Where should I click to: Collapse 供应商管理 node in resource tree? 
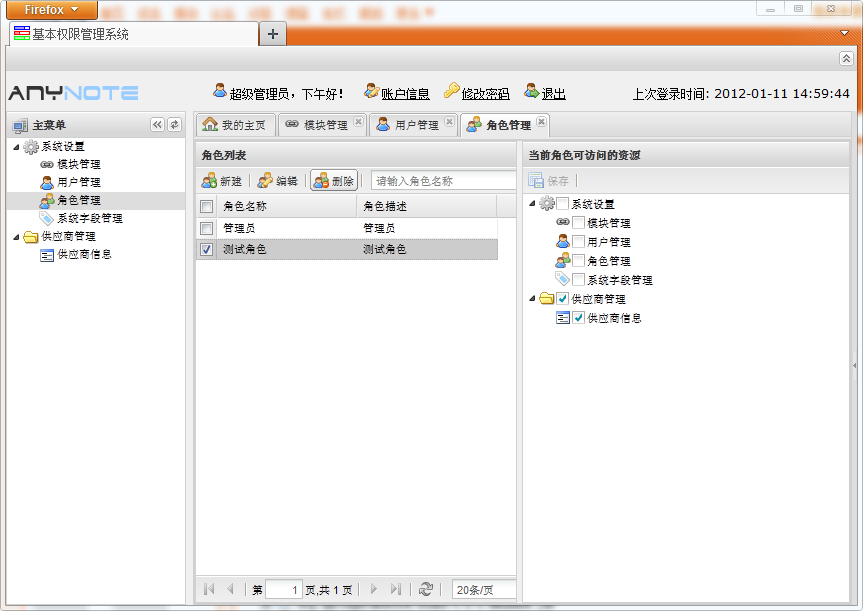coord(532,298)
